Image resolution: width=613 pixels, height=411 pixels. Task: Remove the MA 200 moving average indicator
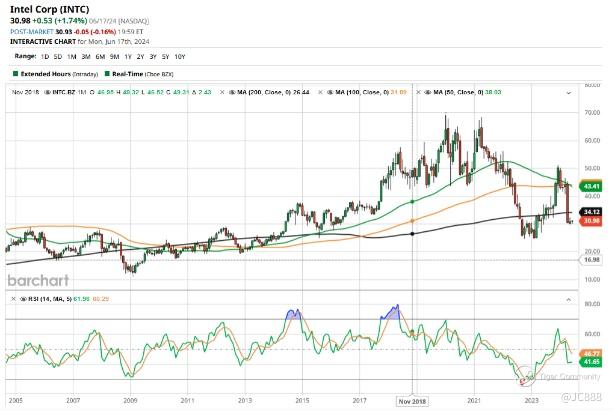(222, 93)
